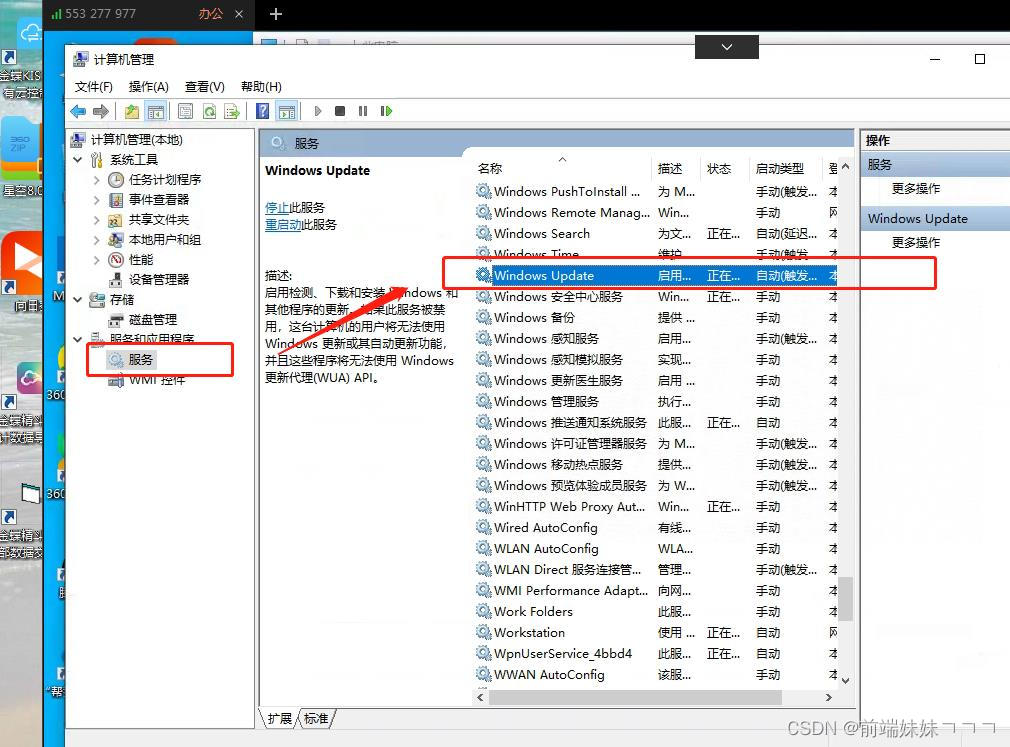Screen dimensions: 1010x747
Task: Toggle the Action pane toolbar icon
Action: click(x=287, y=111)
